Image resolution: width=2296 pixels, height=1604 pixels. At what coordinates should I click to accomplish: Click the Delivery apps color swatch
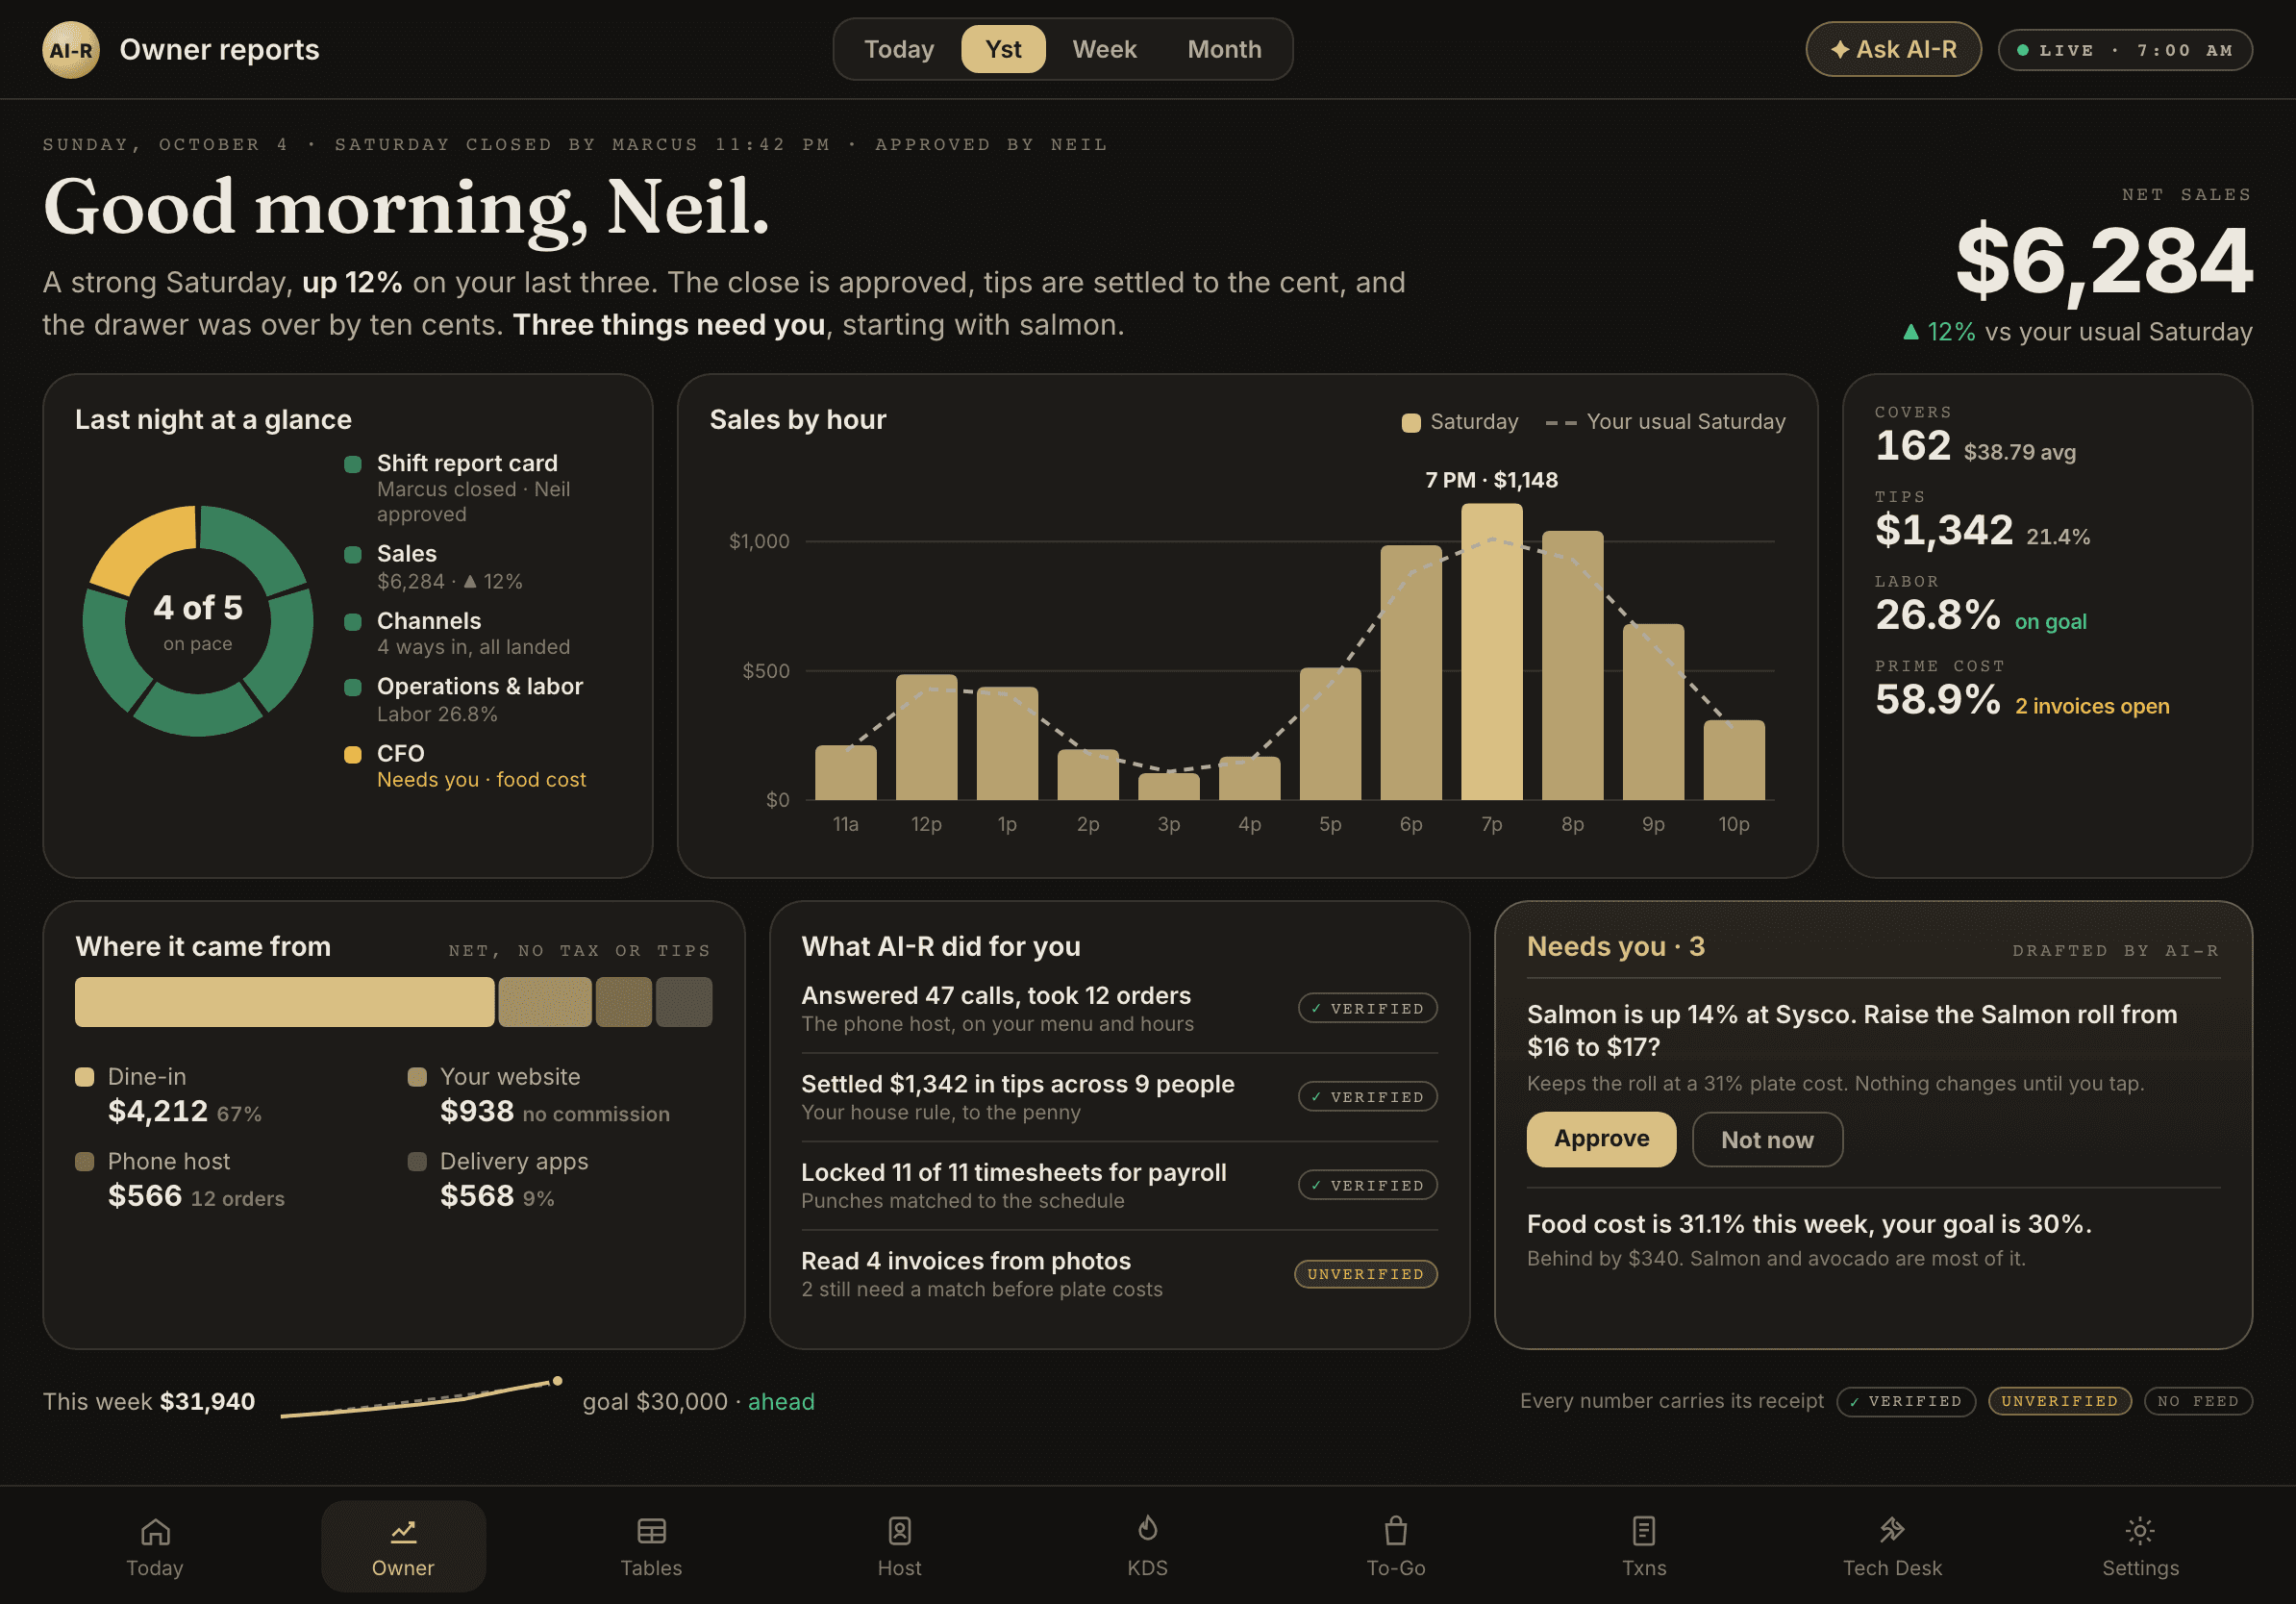point(417,1162)
